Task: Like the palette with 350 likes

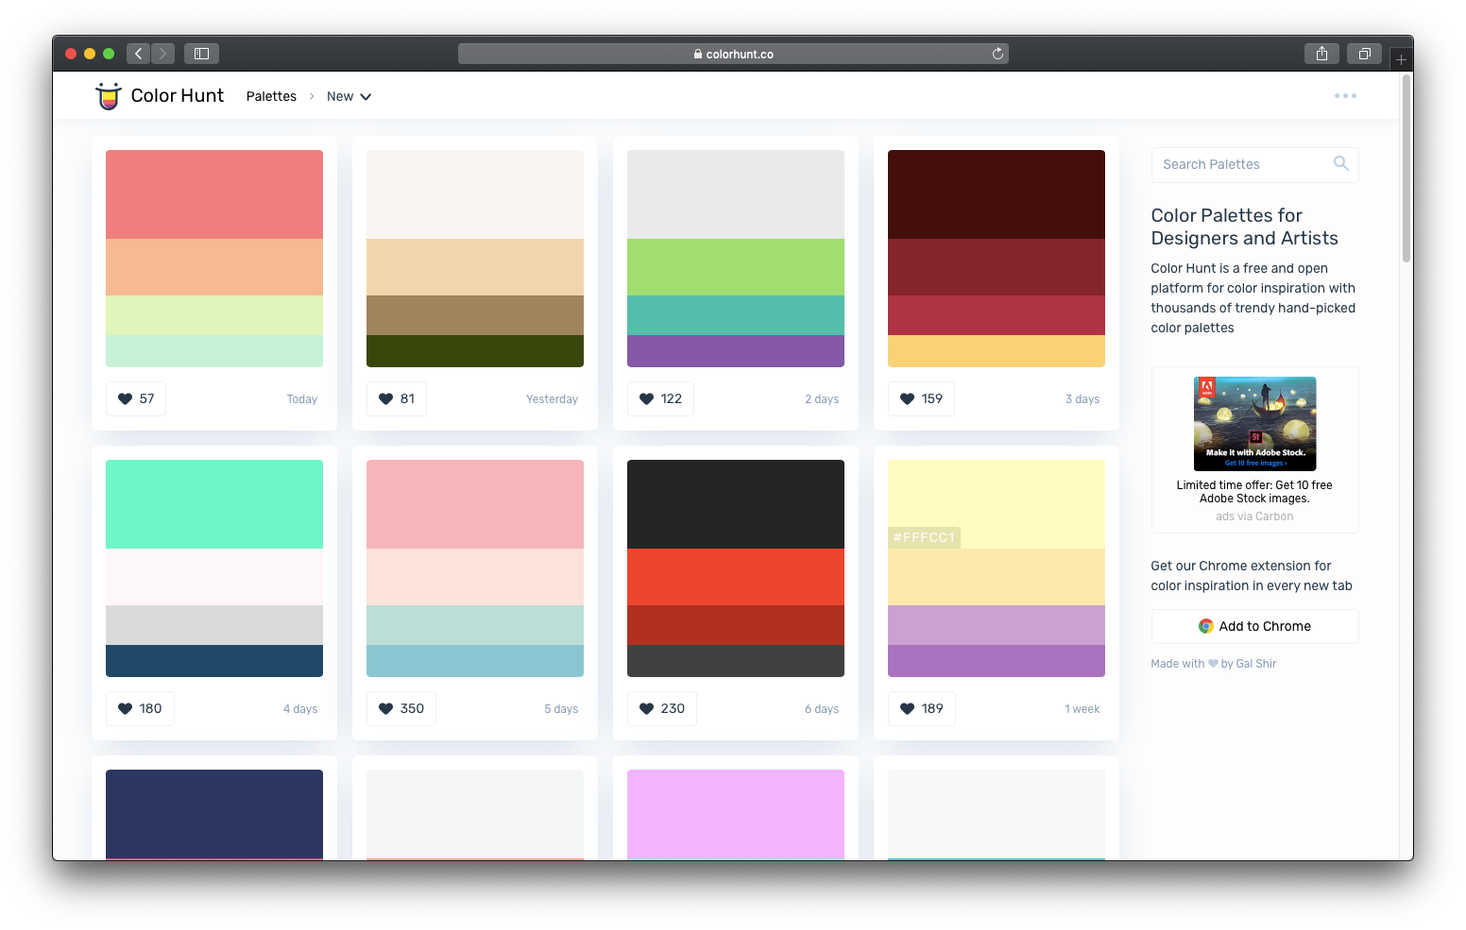Action: click(x=401, y=709)
